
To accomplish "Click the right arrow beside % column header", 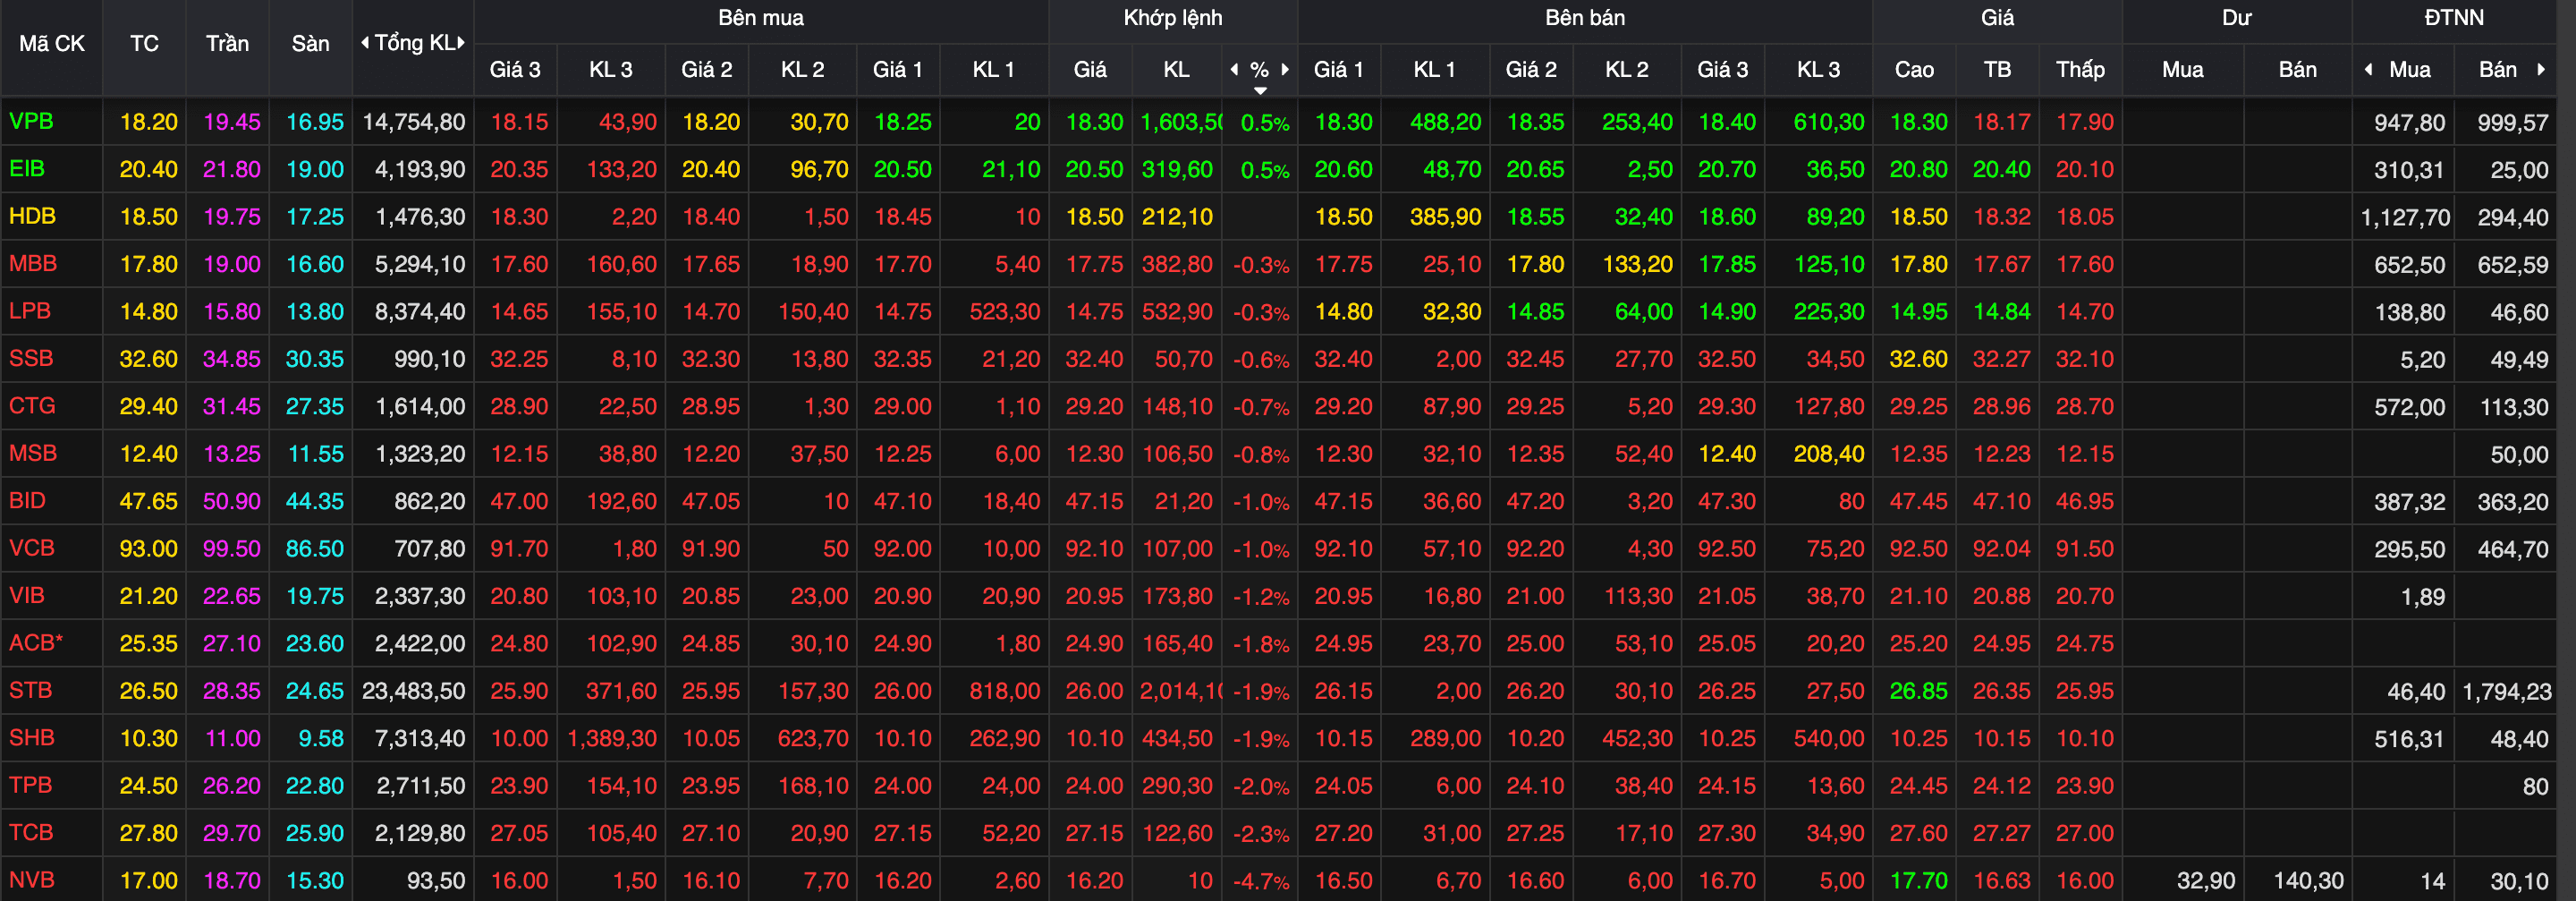I will 1285,69.
